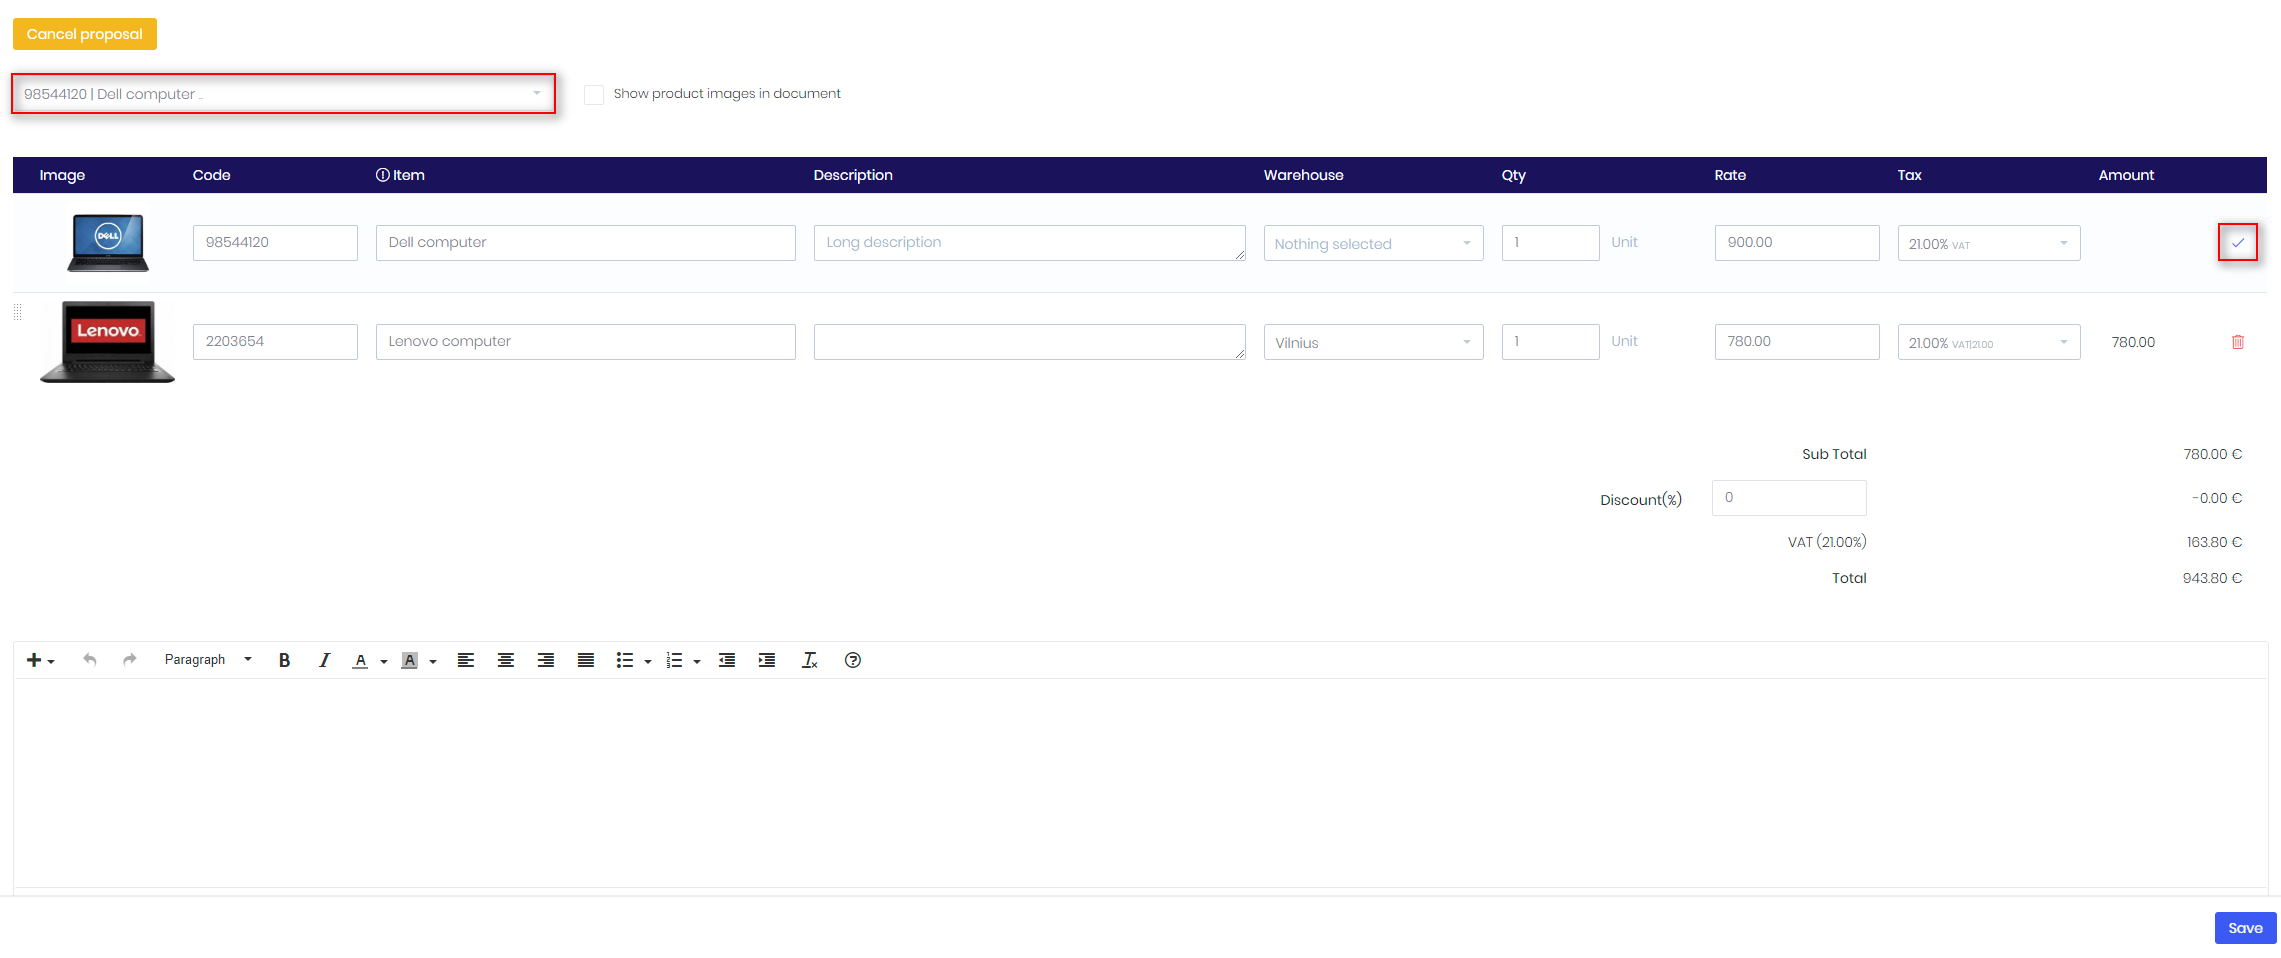Viewport: 2281px width, 958px height.
Task: Click the blue checkmark to add item
Action: pyautogui.click(x=2238, y=243)
